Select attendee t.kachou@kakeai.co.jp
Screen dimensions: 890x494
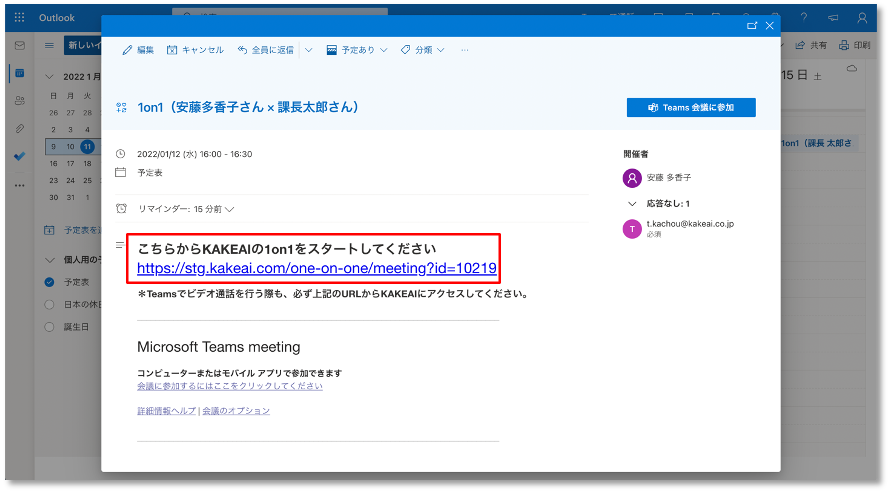(x=690, y=224)
